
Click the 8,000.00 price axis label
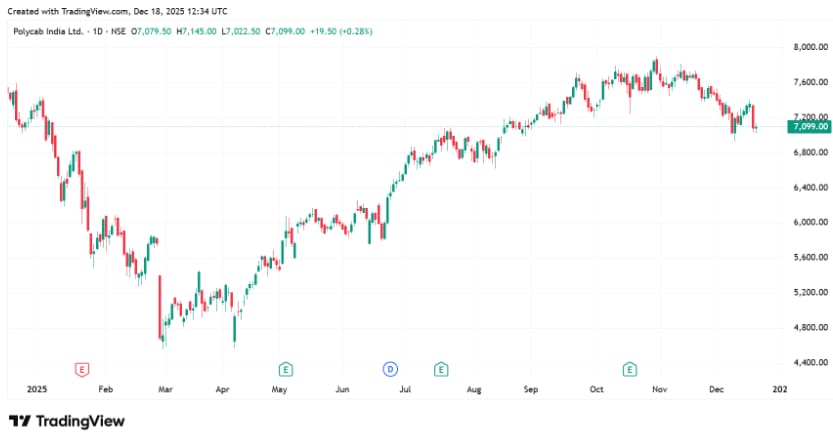coord(809,47)
